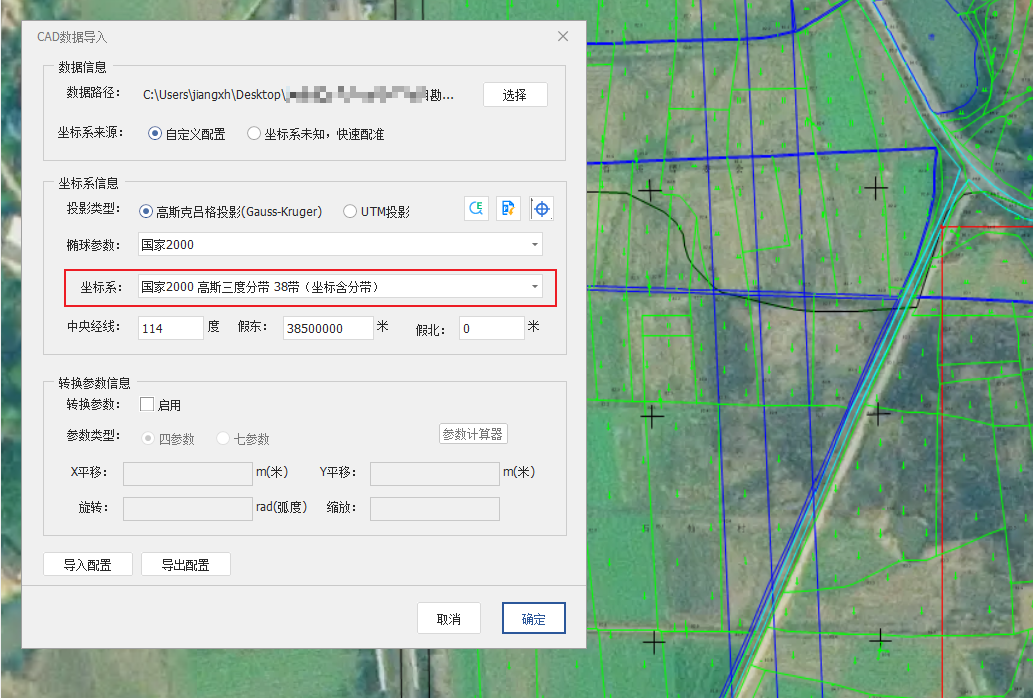
Task: Click the 取消 cancel button
Action: [448, 619]
